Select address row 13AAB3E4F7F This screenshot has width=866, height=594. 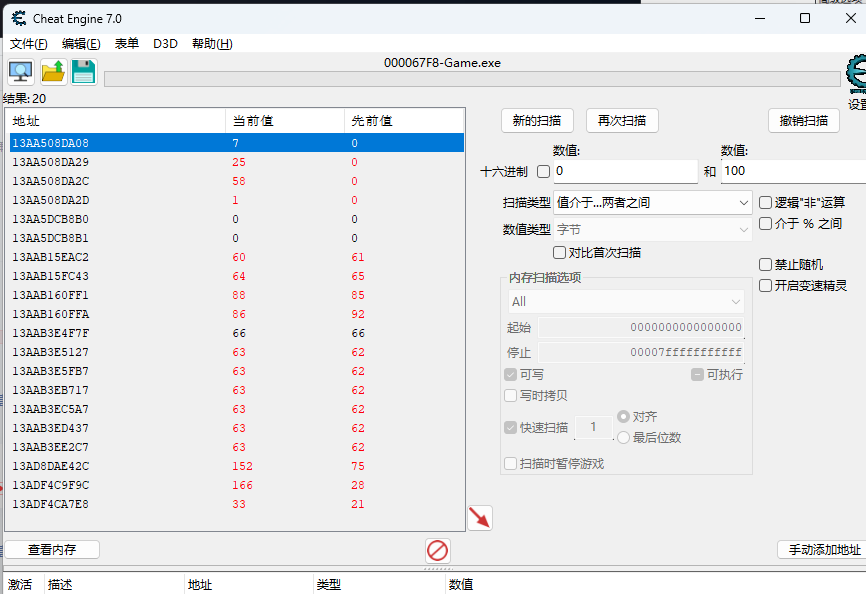236,333
